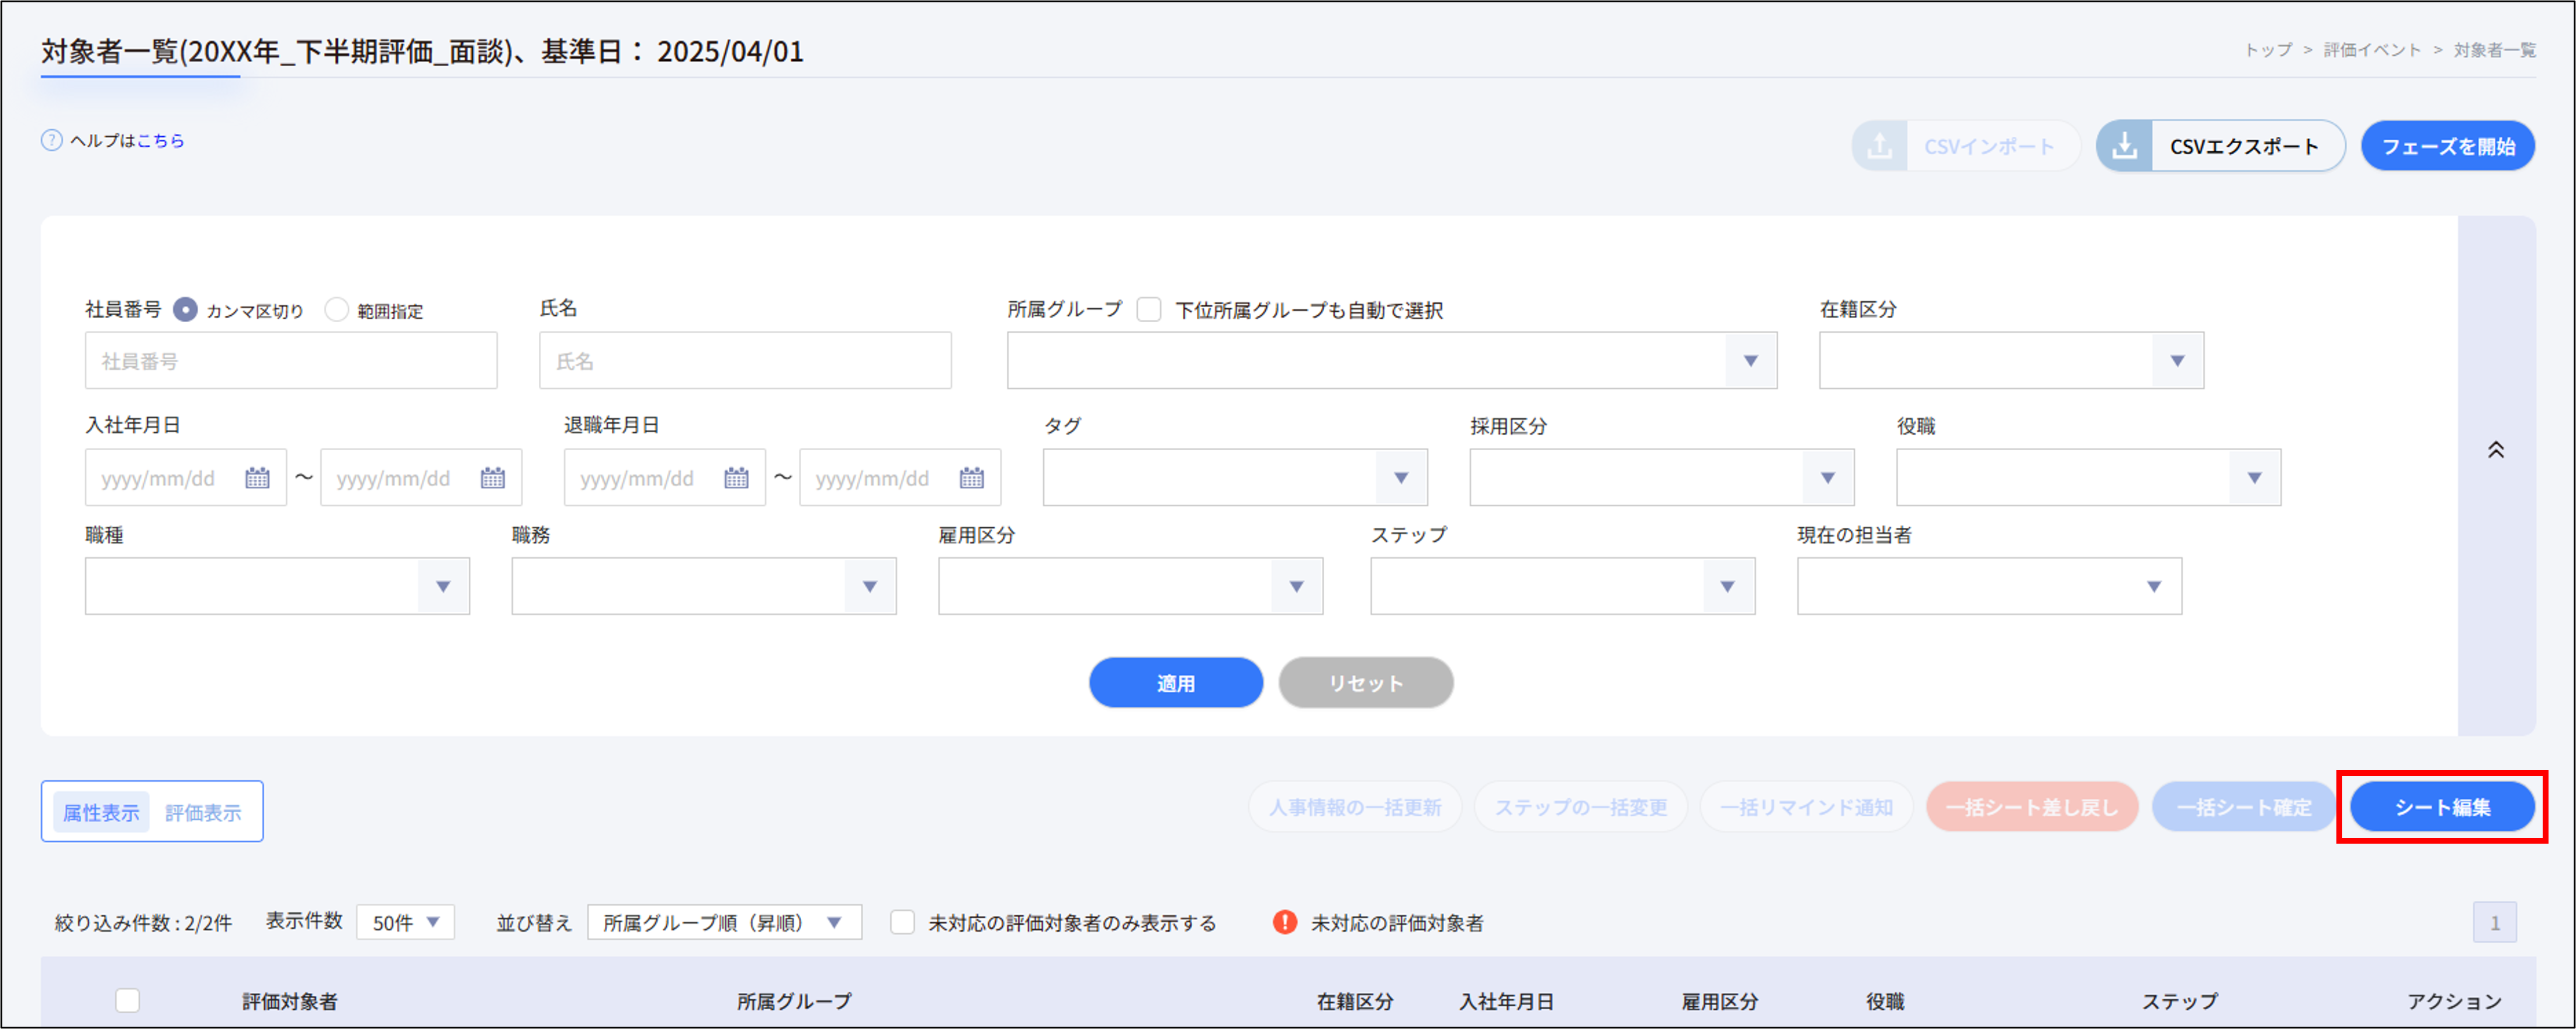Image resolution: width=2576 pixels, height=1029 pixels.
Task: Open the 並び替え sort order dropdown
Action: point(723,923)
